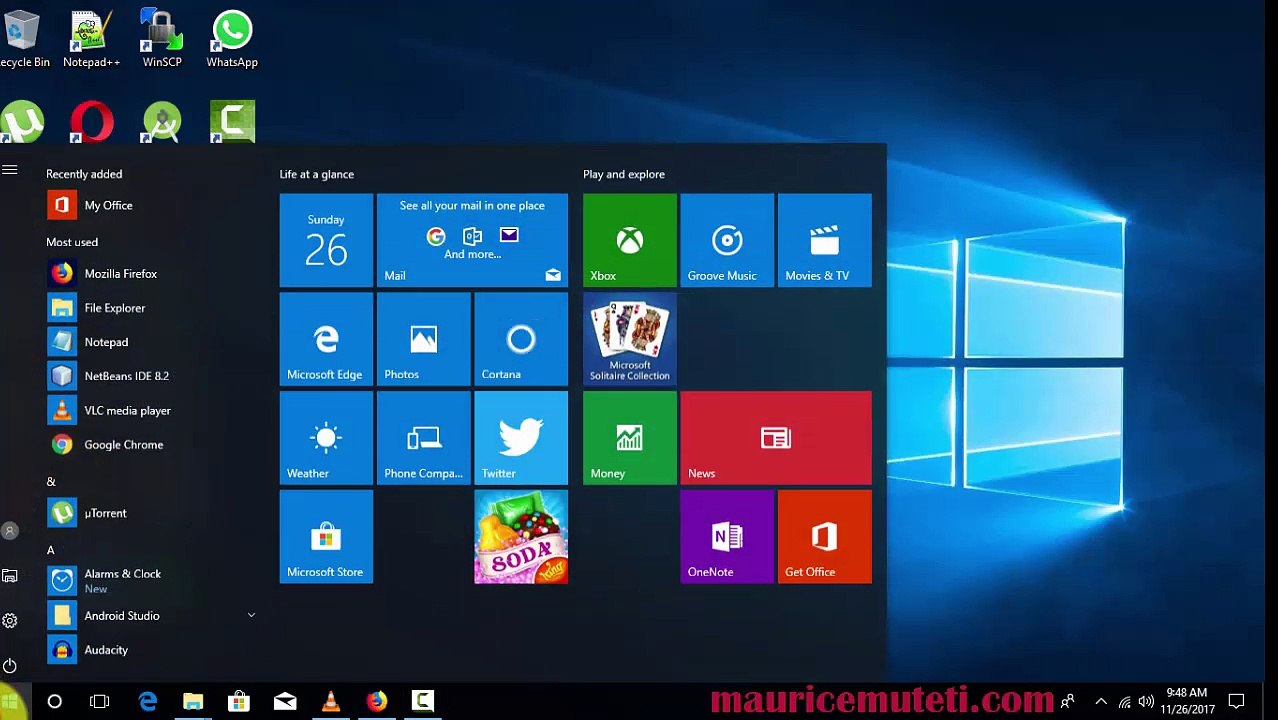Click the Life at a glance group title
This screenshot has width=1278, height=720.
pyautogui.click(x=316, y=174)
